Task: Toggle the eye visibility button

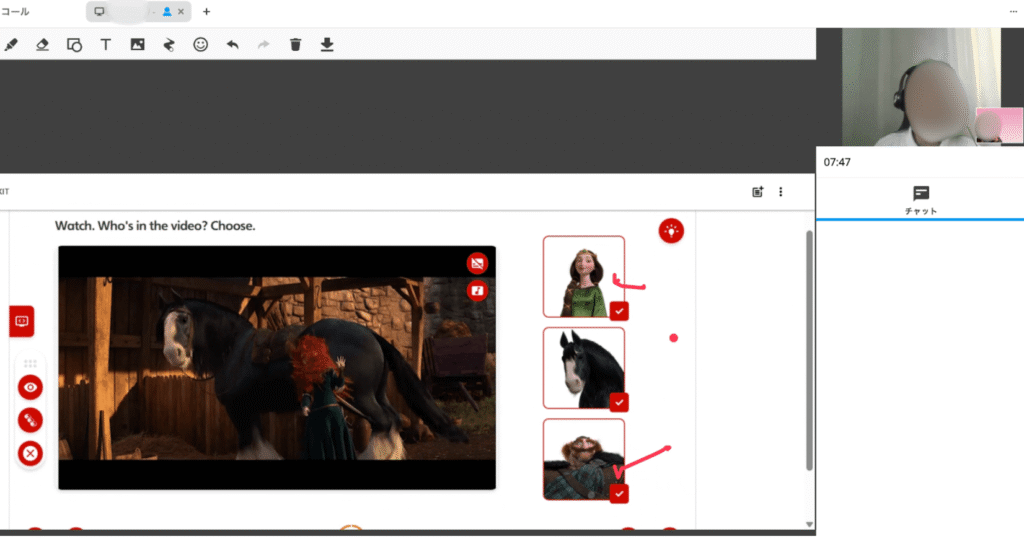Action: (30, 387)
